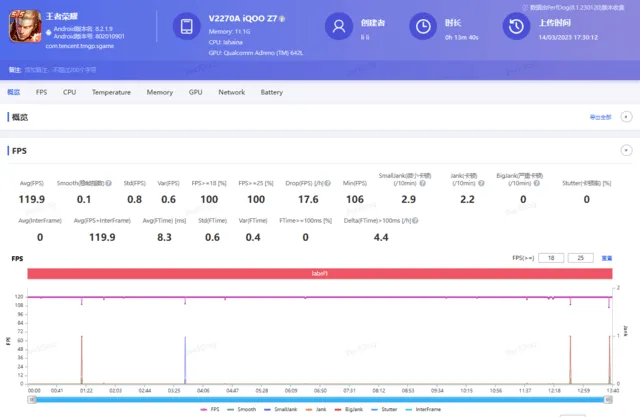
Task: Click the info icon beside iQOO Z7
Action: (283, 19)
